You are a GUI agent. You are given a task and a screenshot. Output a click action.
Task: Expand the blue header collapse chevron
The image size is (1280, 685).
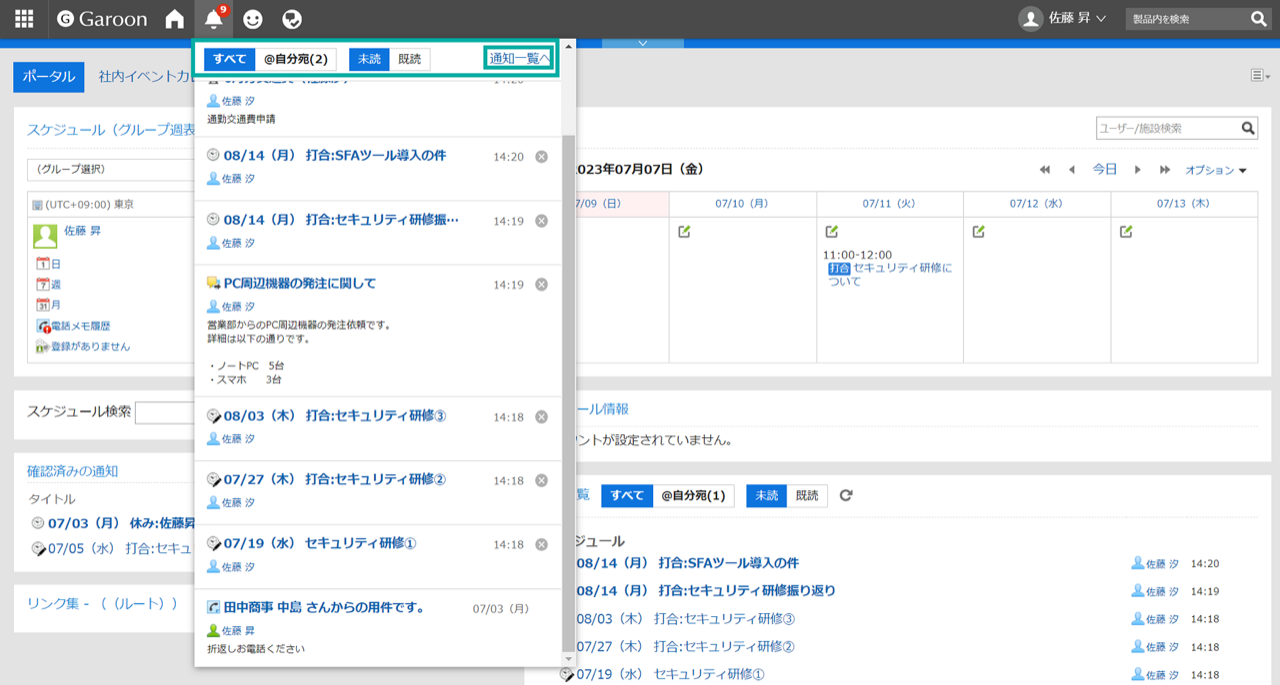(642, 43)
